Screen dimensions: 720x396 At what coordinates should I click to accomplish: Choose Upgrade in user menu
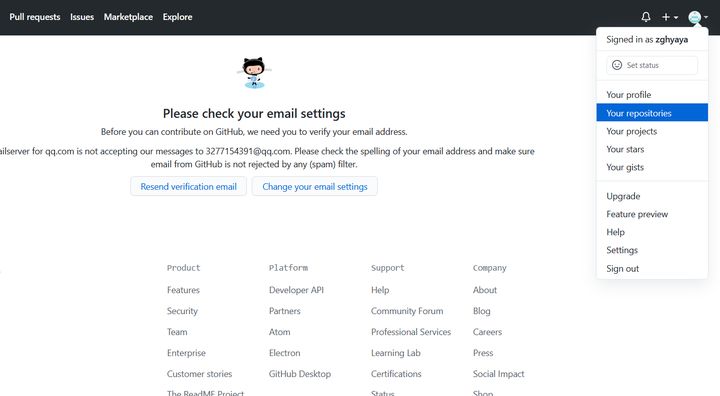652,196
